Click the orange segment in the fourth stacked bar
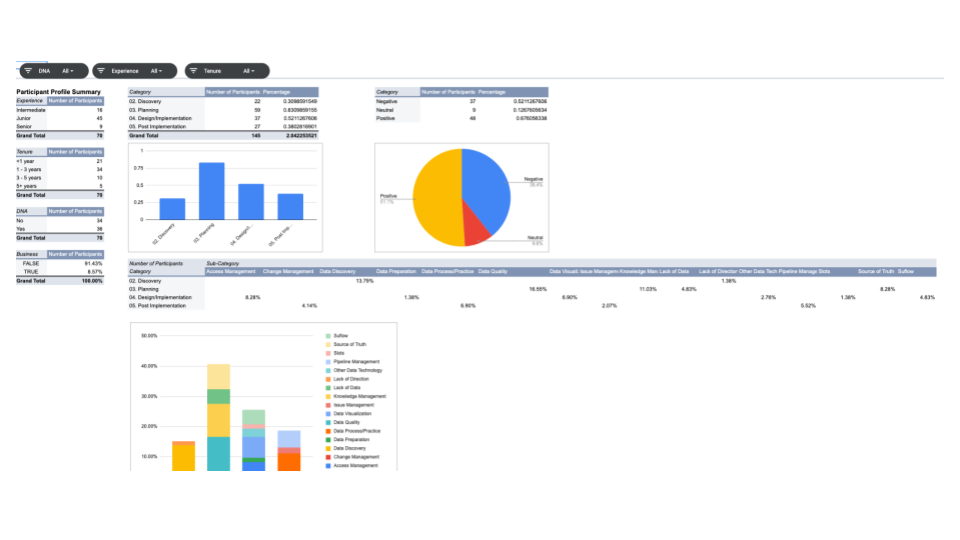 tap(289, 462)
